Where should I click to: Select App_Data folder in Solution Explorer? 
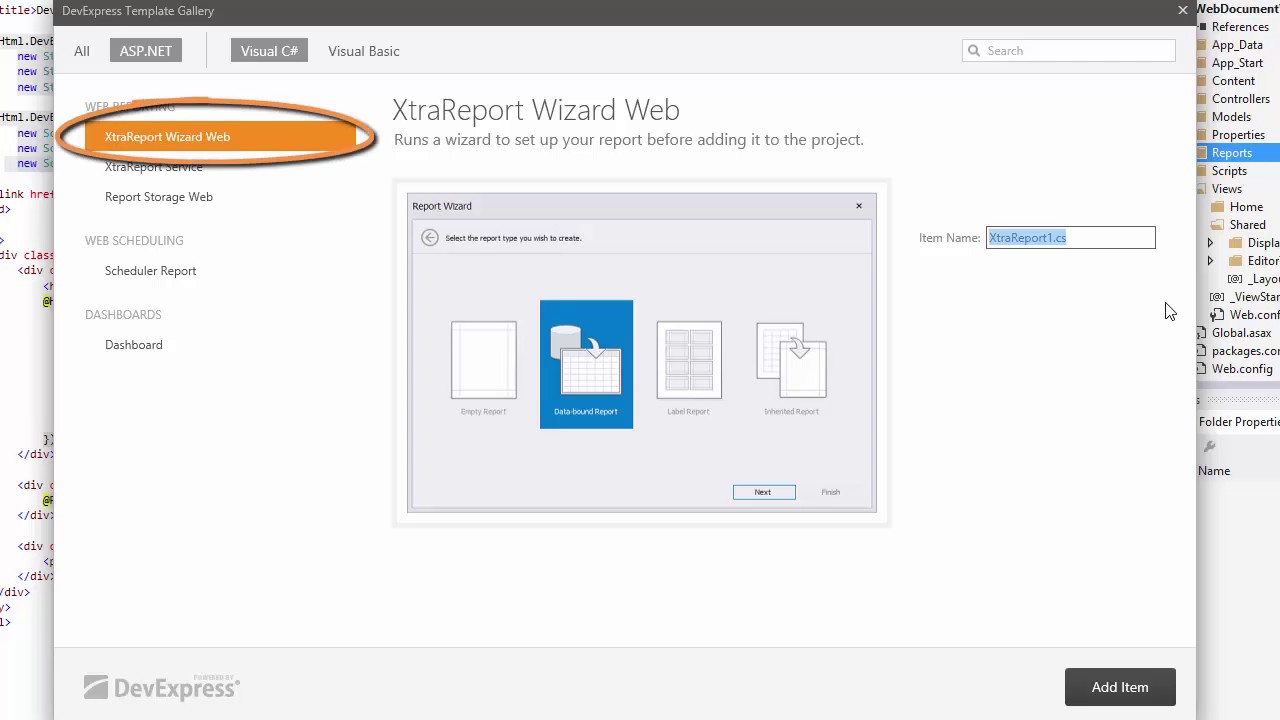(1237, 45)
